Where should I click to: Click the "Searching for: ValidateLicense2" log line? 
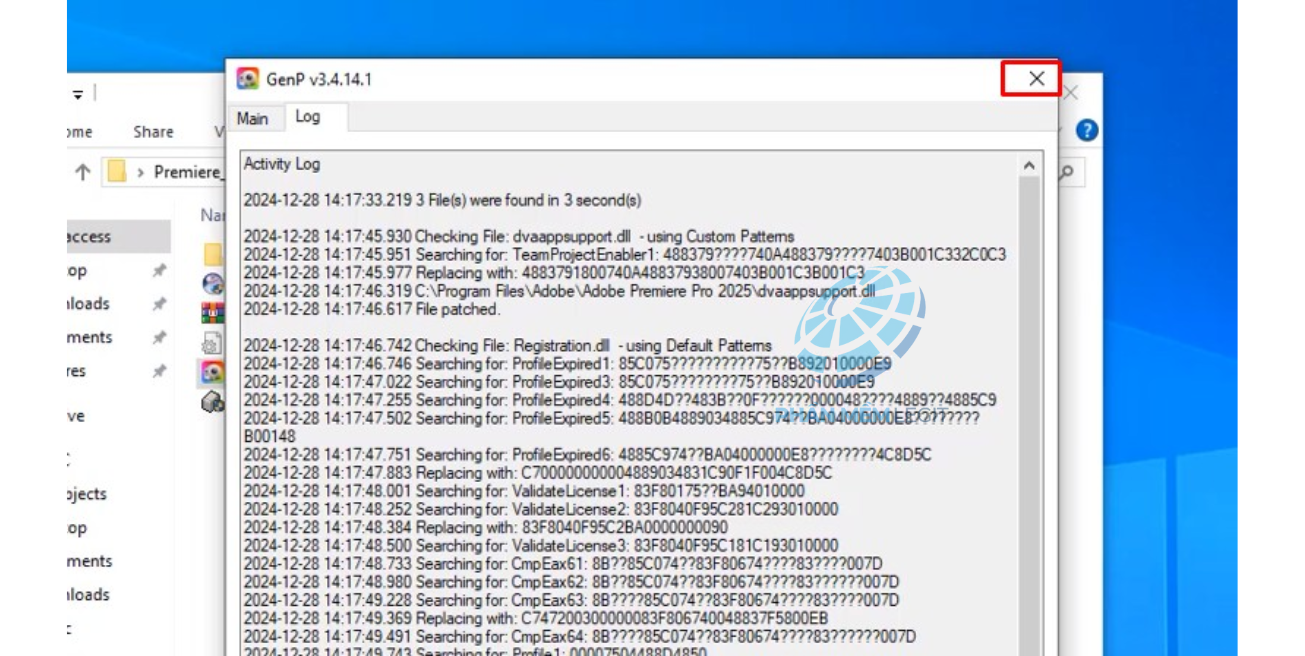pos(541,509)
